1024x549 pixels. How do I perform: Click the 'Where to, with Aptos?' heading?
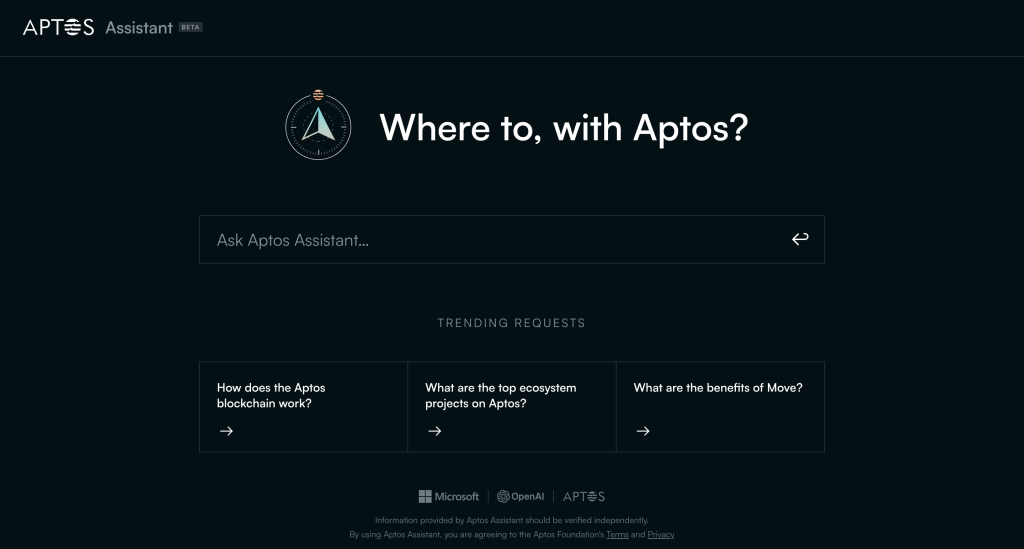(563, 128)
